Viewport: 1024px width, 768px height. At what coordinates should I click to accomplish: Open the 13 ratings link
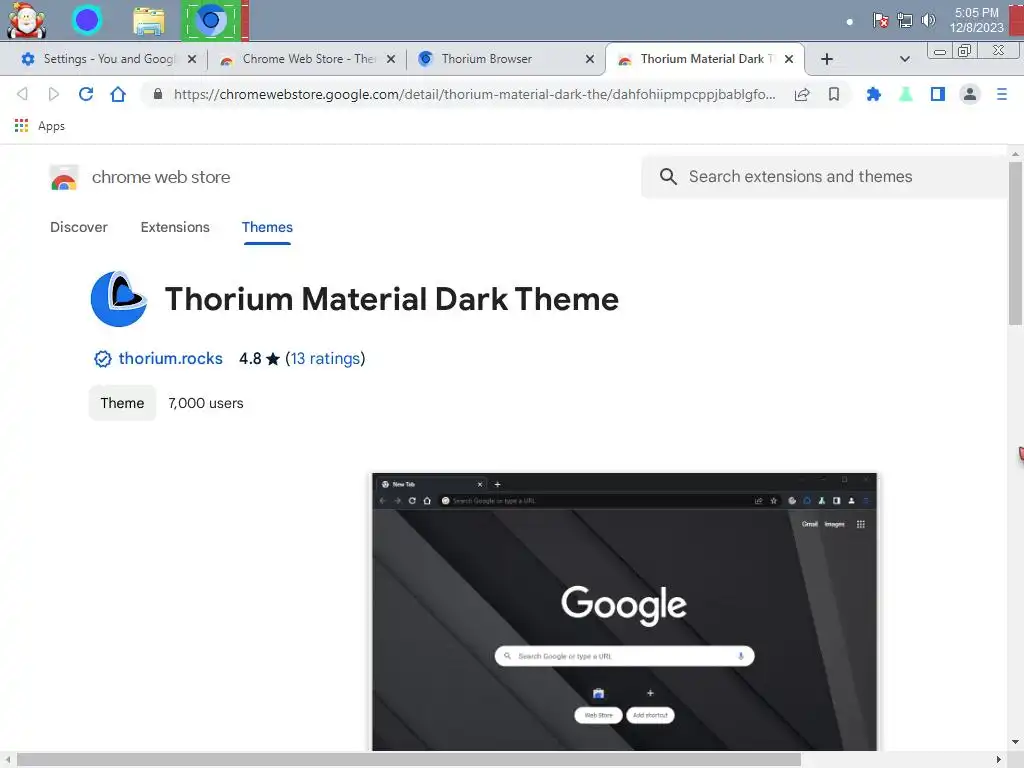[325, 359]
